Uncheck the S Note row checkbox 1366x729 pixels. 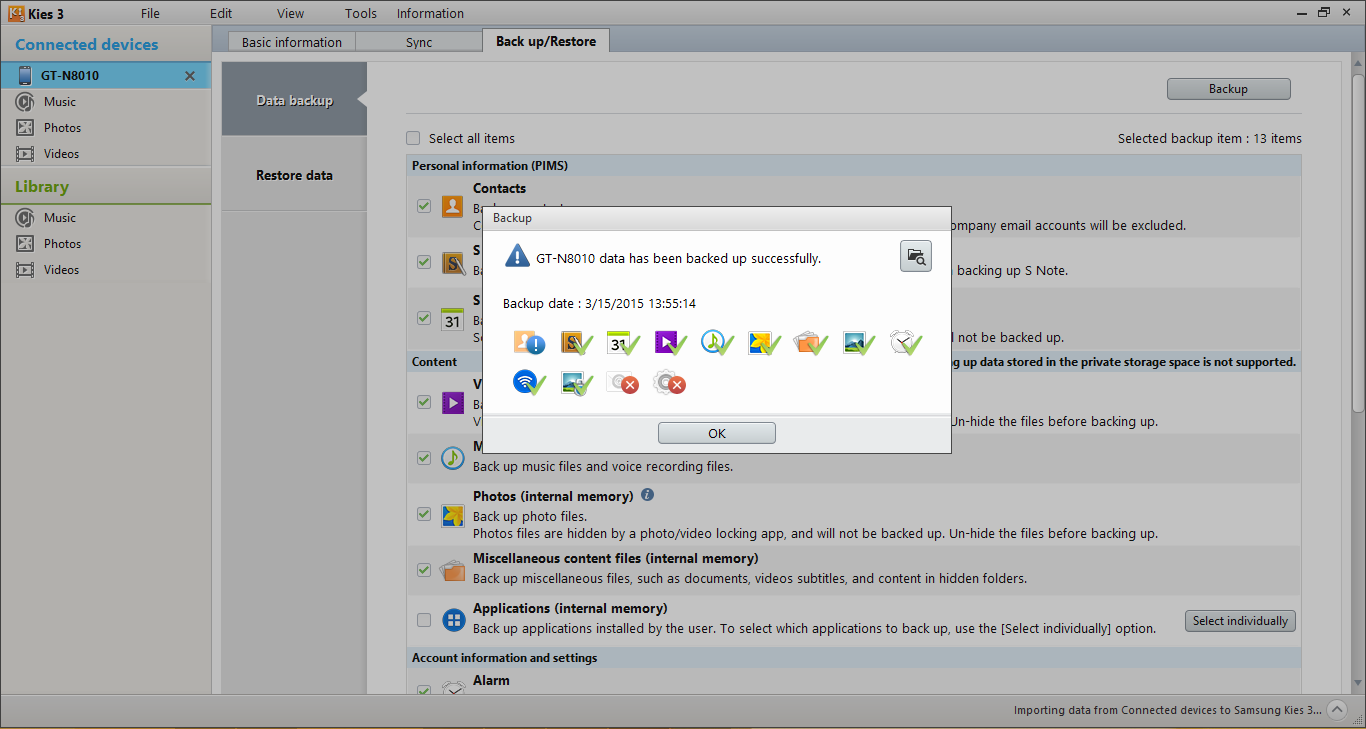pyautogui.click(x=424, y=262)
